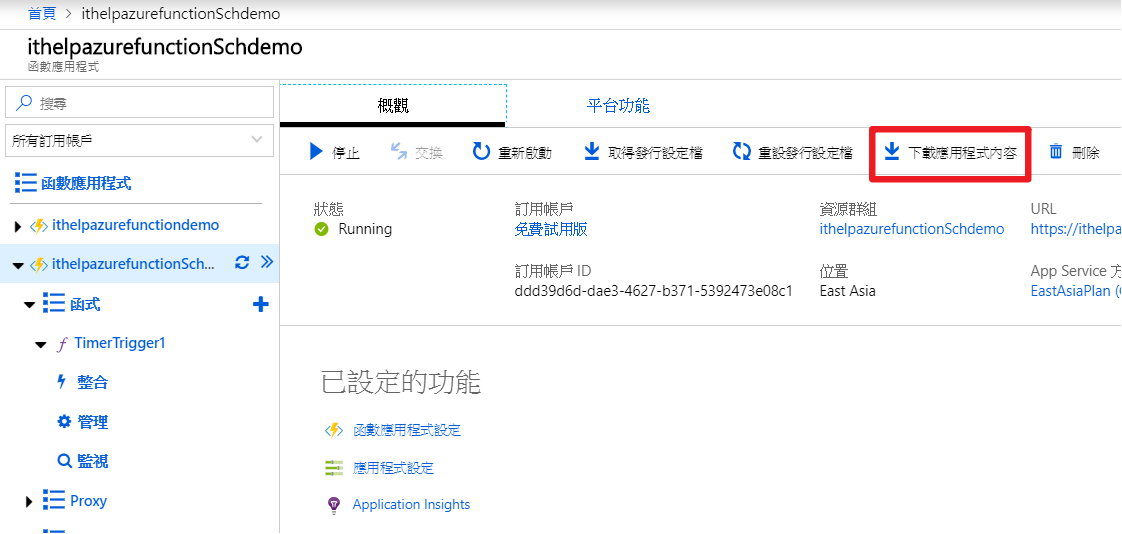1122x534 pixels.
Task: Click the 刪除 trash icon
Action: (x=1056, y=152)
